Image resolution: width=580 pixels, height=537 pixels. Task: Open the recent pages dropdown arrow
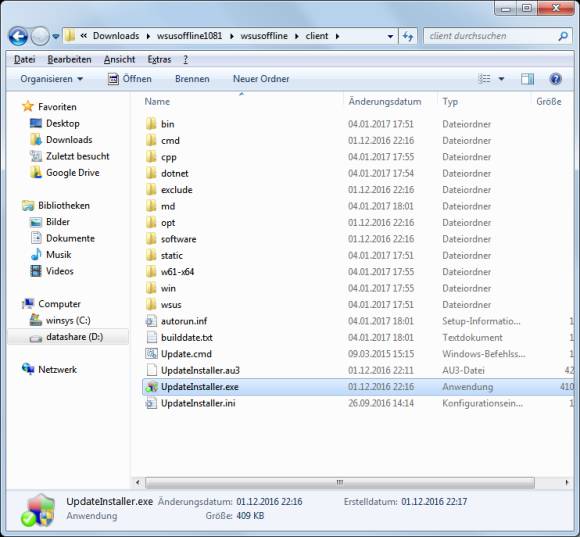tap(56, 36)
